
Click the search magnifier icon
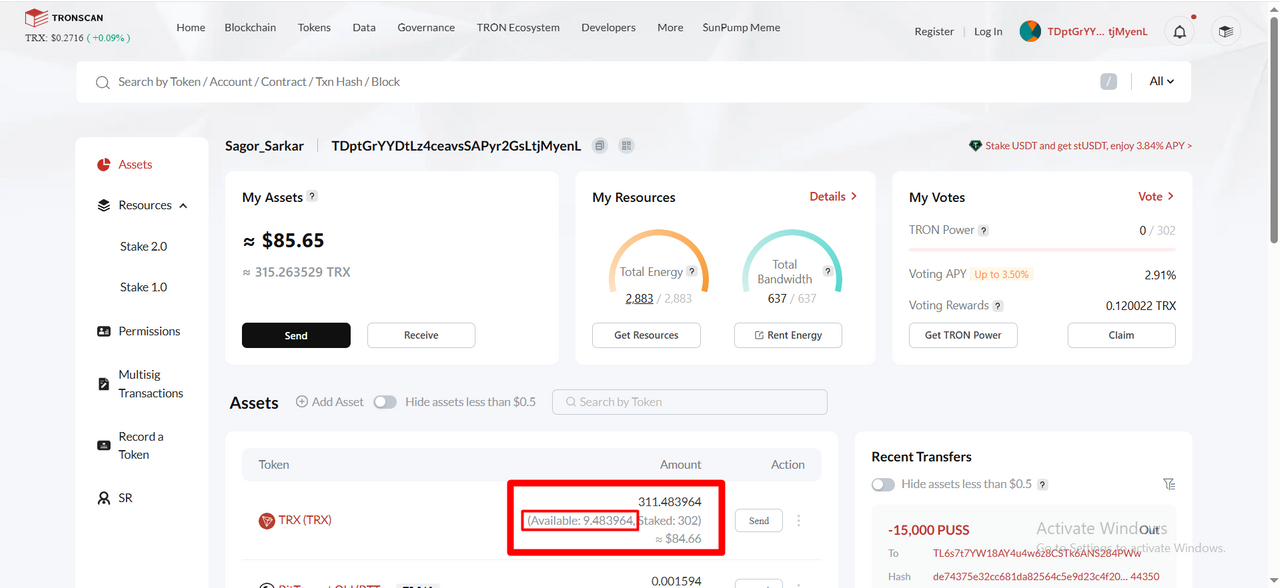[x=102, y=83]
